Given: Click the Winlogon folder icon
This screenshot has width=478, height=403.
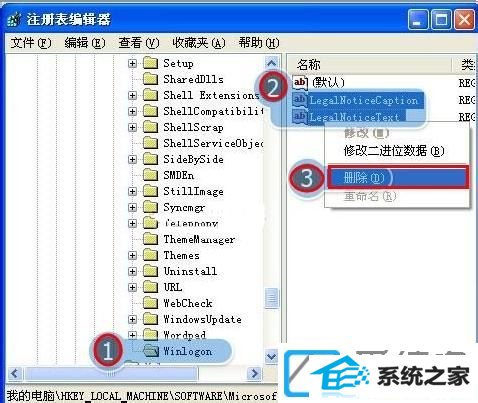Looking at the screenshot, I should click(x=151, y=351).
